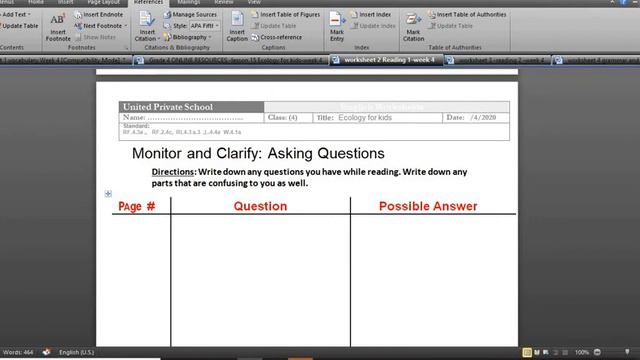Image resolution: width=640 pixels, height=360 pixels.
Task: Open the View ribbon tab
Action: 254,2
